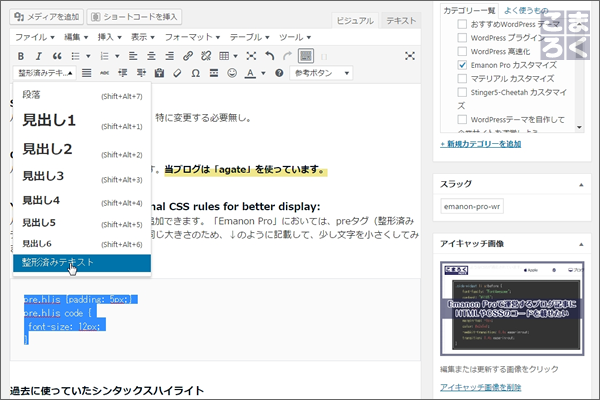The image size is (600, 400).
Task: Toggle the toolbar kitchen sink
Action: (306, 56)
